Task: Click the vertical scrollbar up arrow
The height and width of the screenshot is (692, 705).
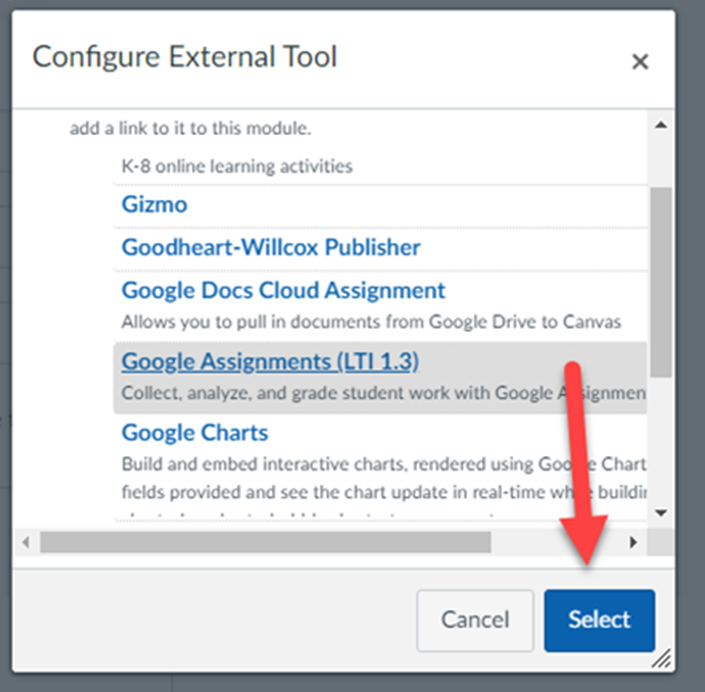Action: 660,126
